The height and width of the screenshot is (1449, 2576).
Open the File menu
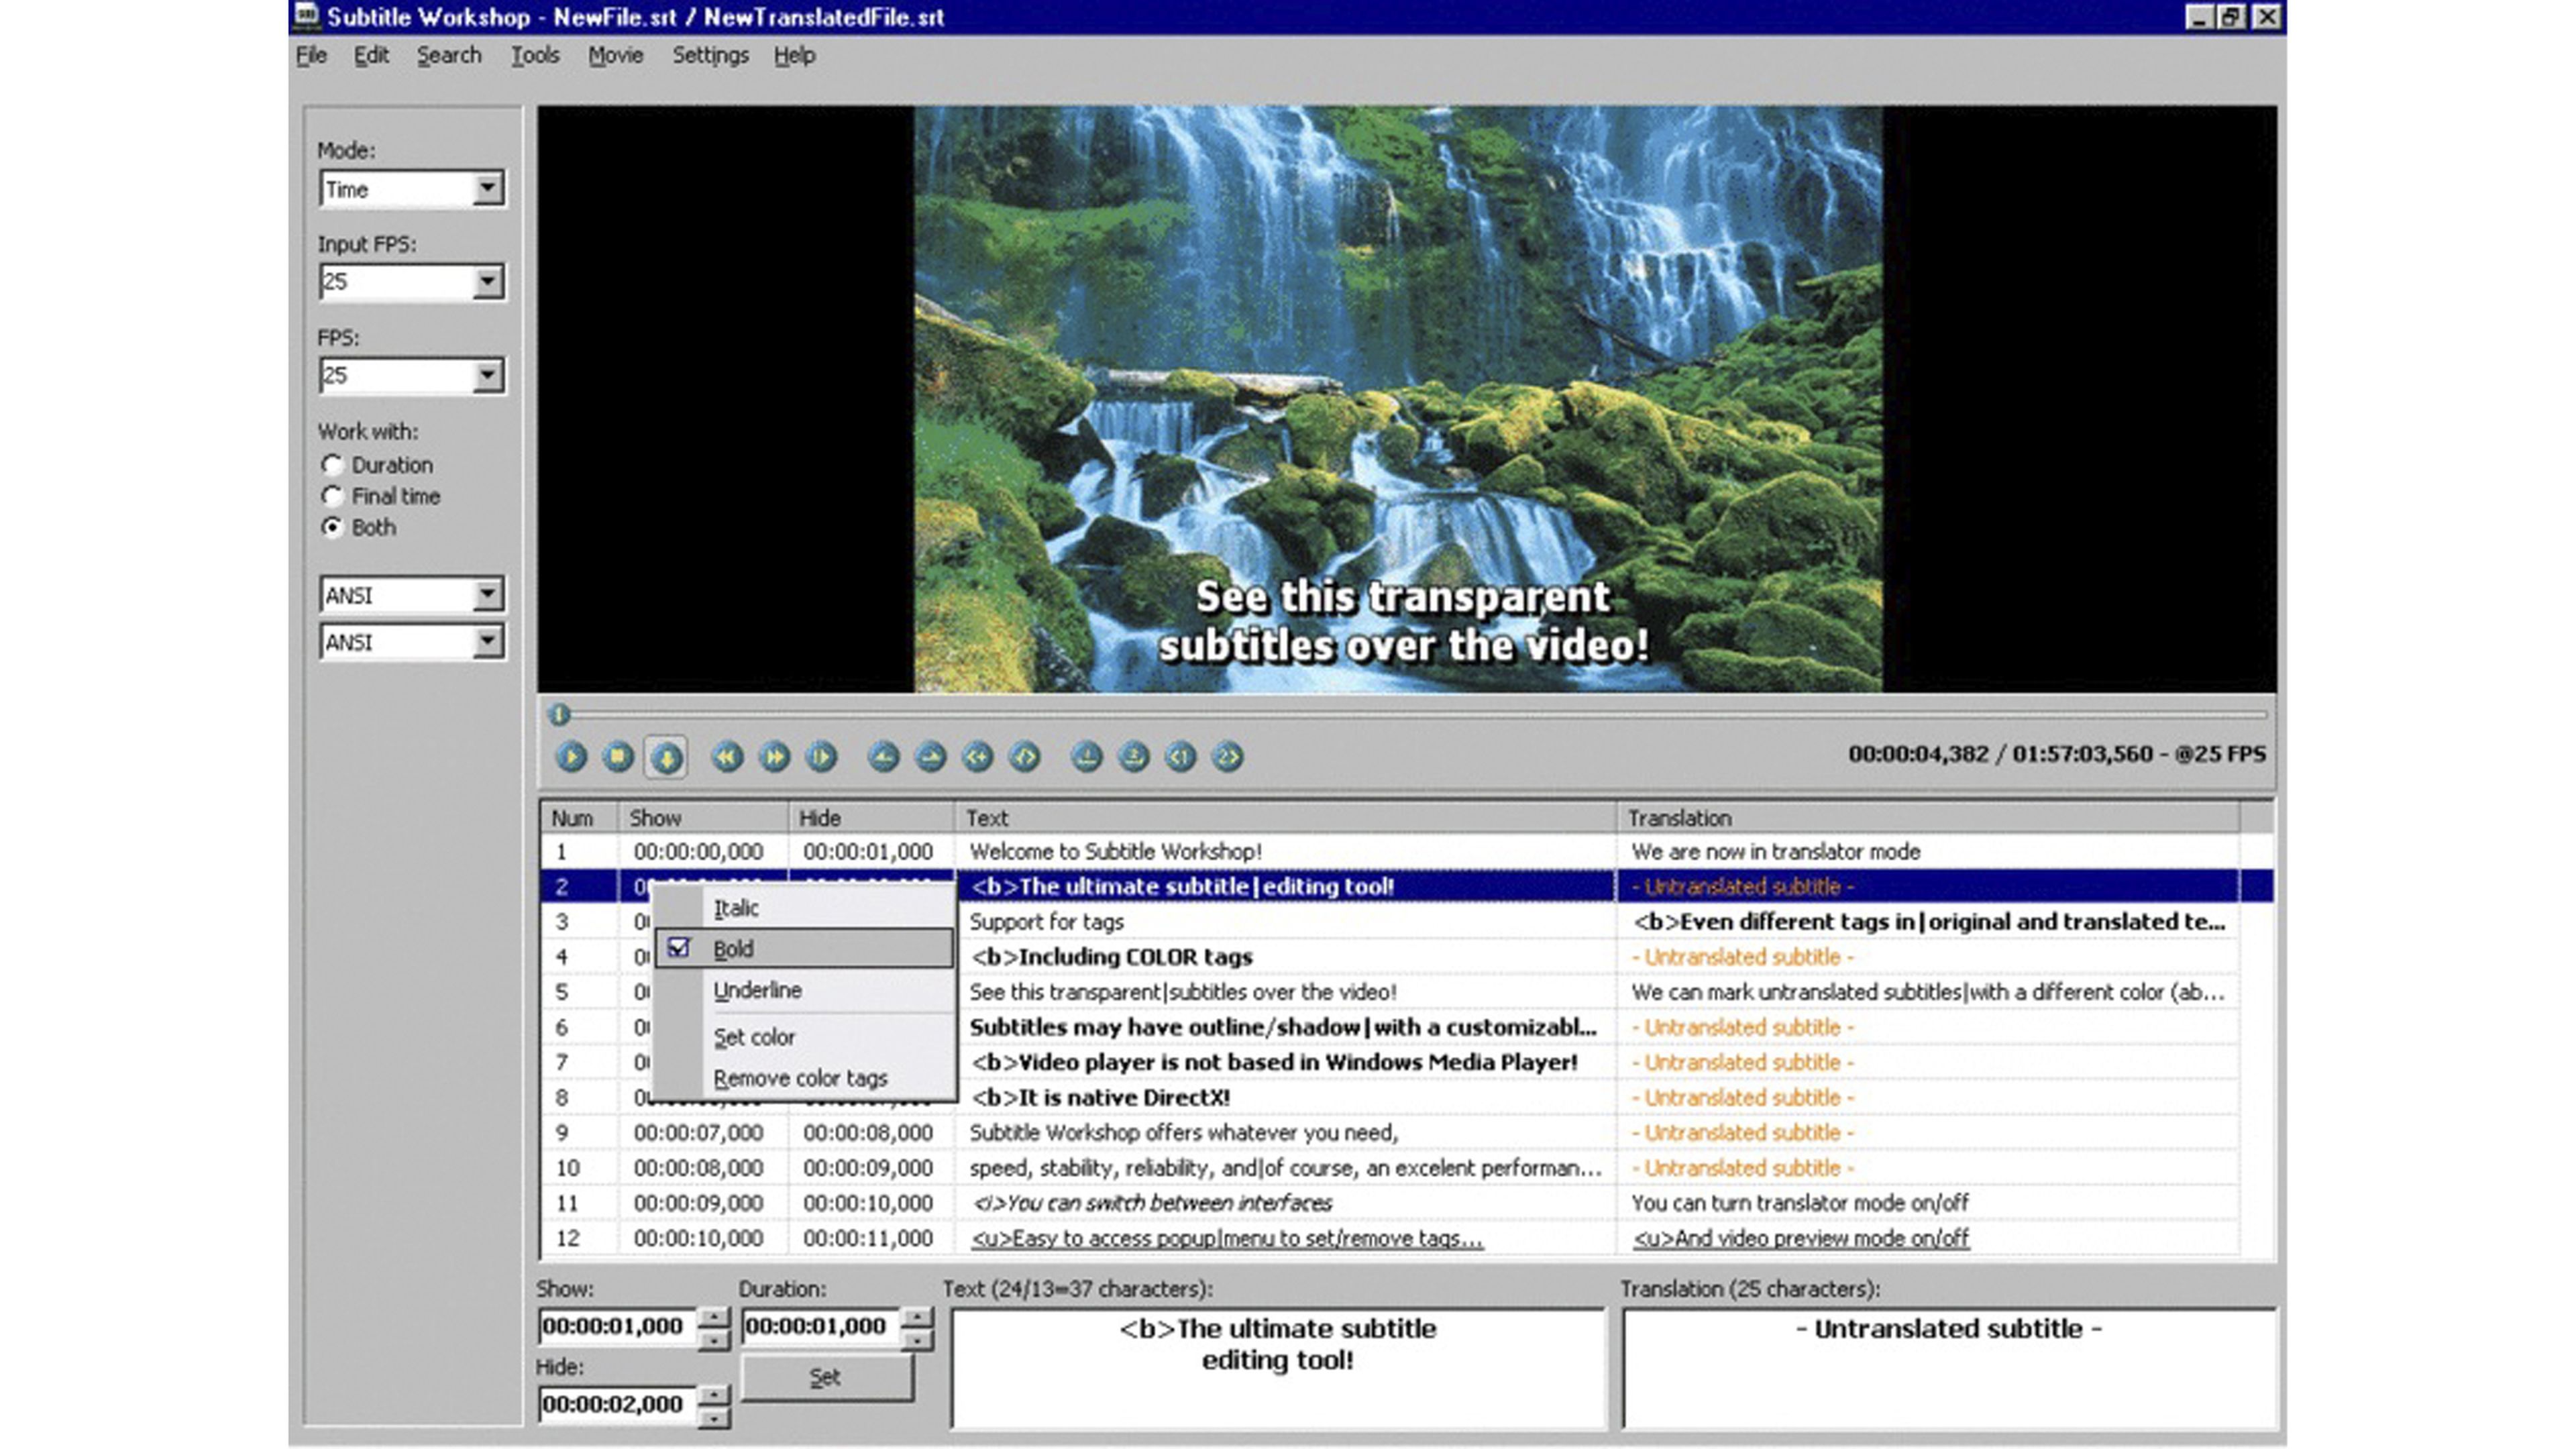click(x=312, y=56)
